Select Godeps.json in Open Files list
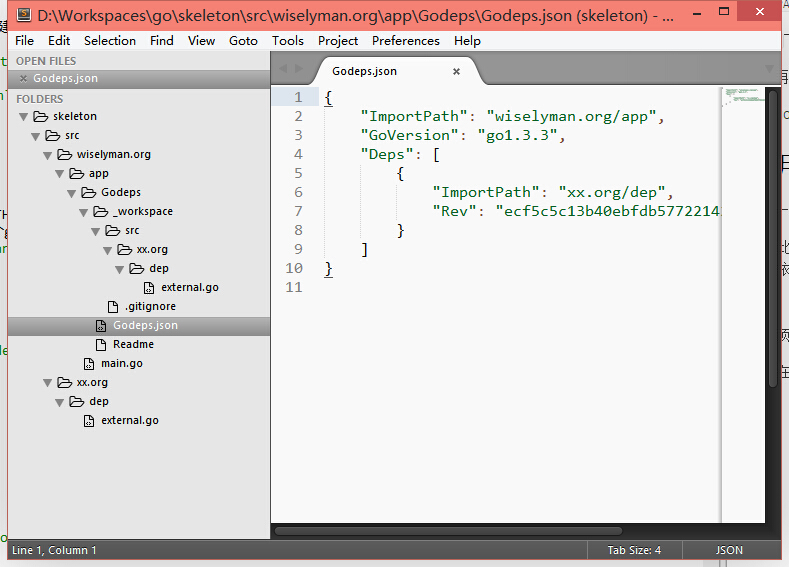This screenshot has height=567, width=789. coord(65,78)
